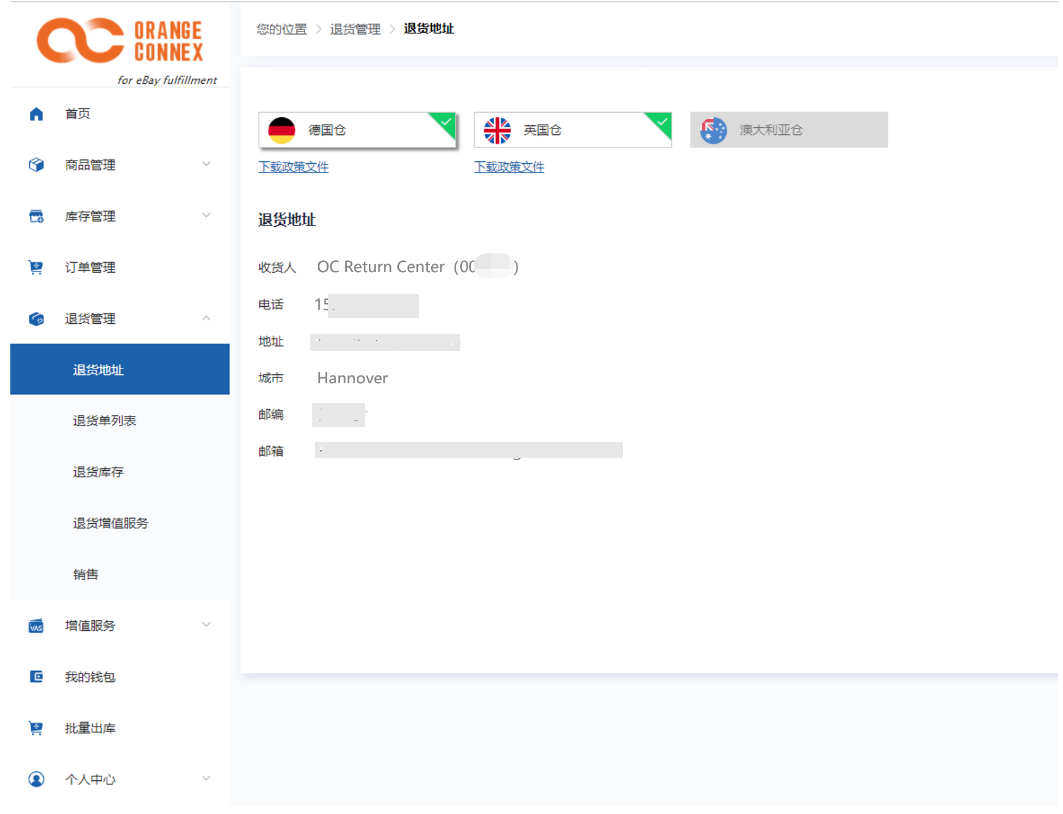Click the 地址 field label
1063x814 pixels.
coord(270,342)
